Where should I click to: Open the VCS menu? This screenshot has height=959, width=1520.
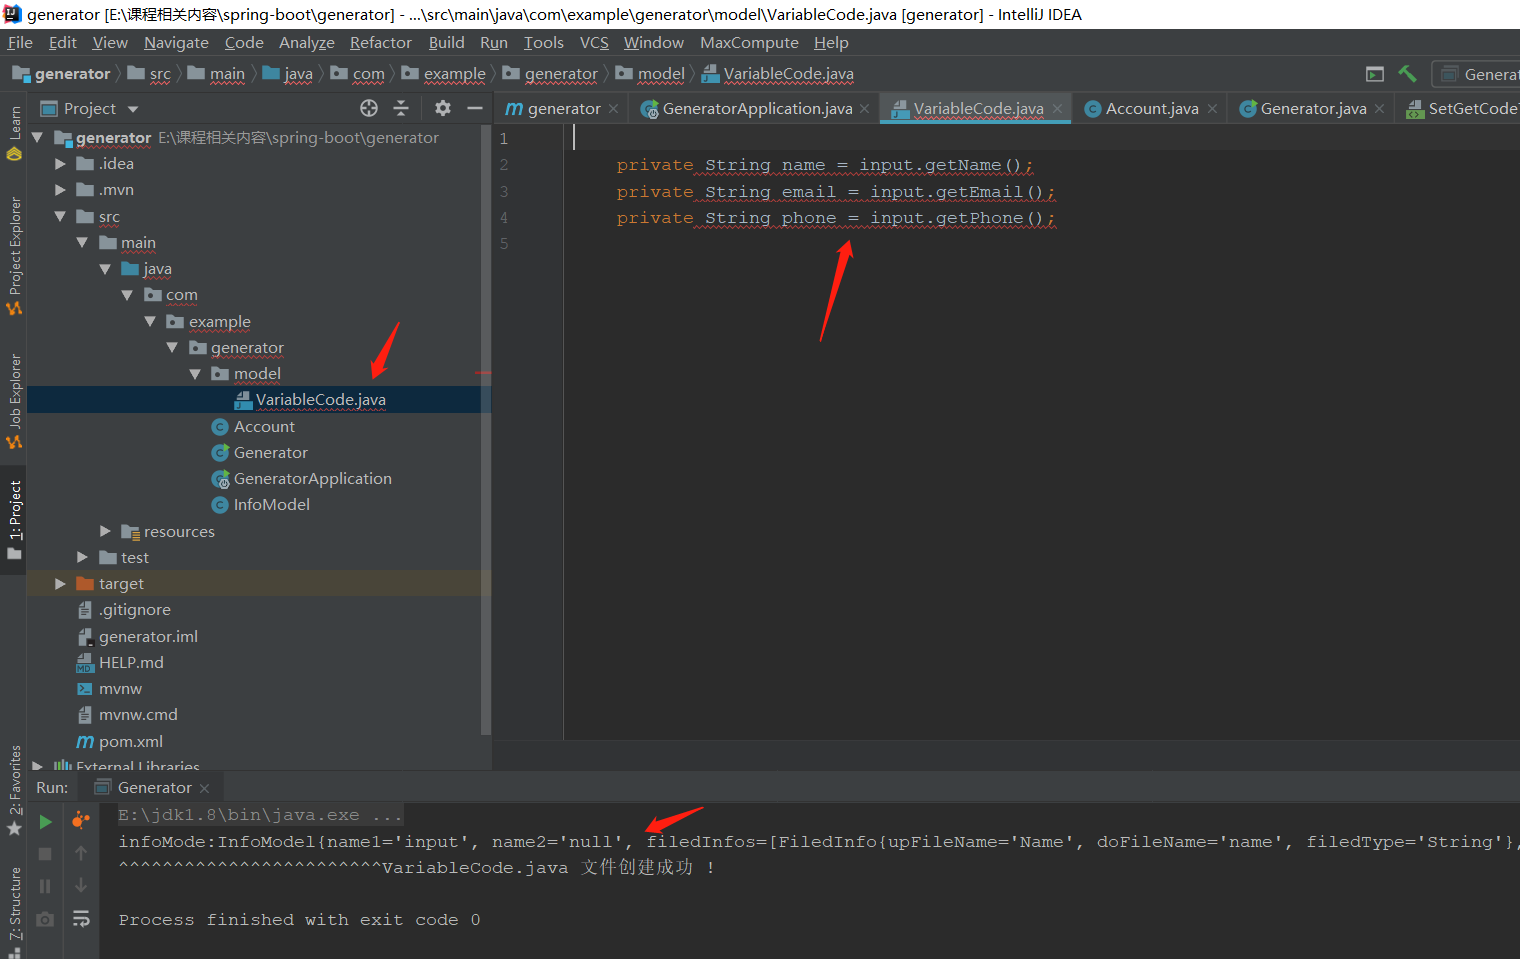tap(594, 42)
